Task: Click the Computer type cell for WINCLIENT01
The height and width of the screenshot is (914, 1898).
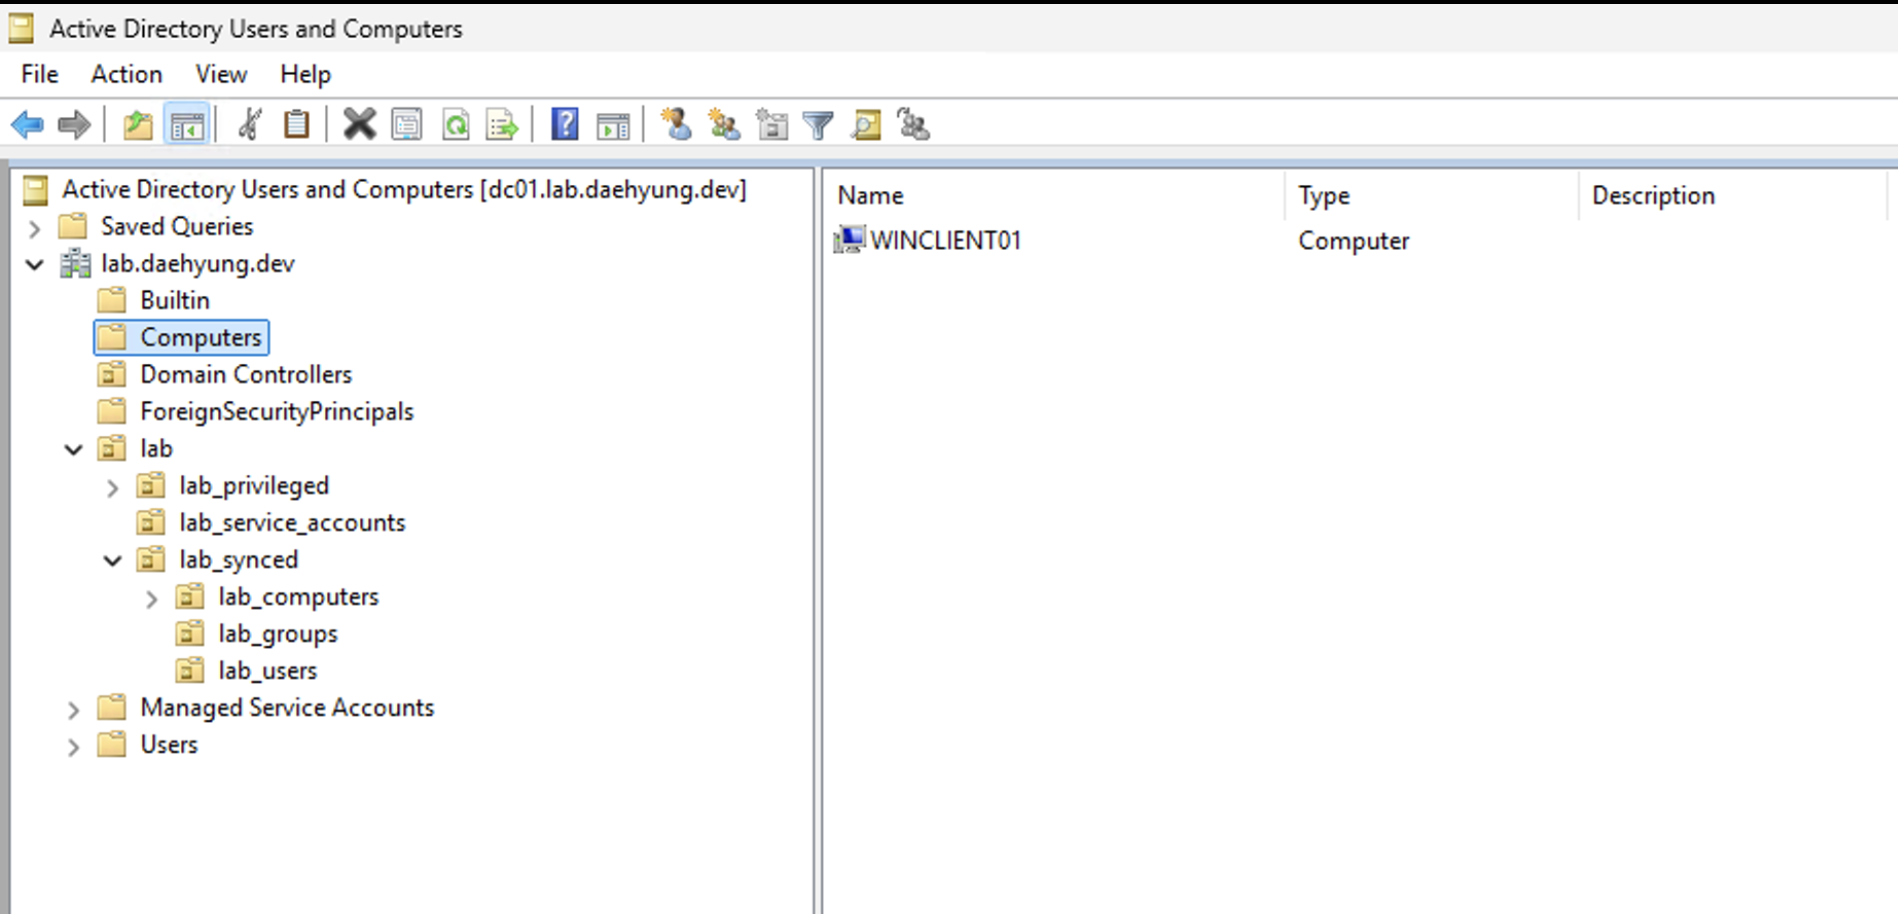Action: pyautogui.click(x=1354, y=241)
